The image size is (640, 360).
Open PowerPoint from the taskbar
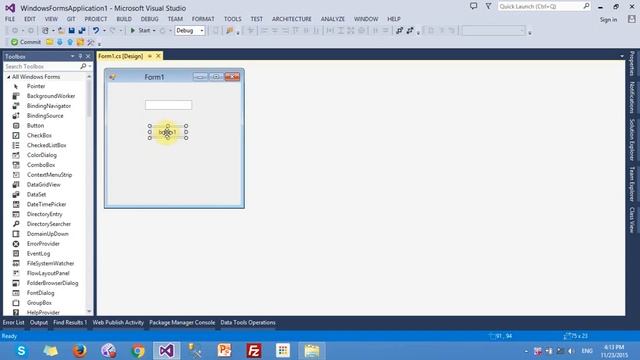point(224,351)
